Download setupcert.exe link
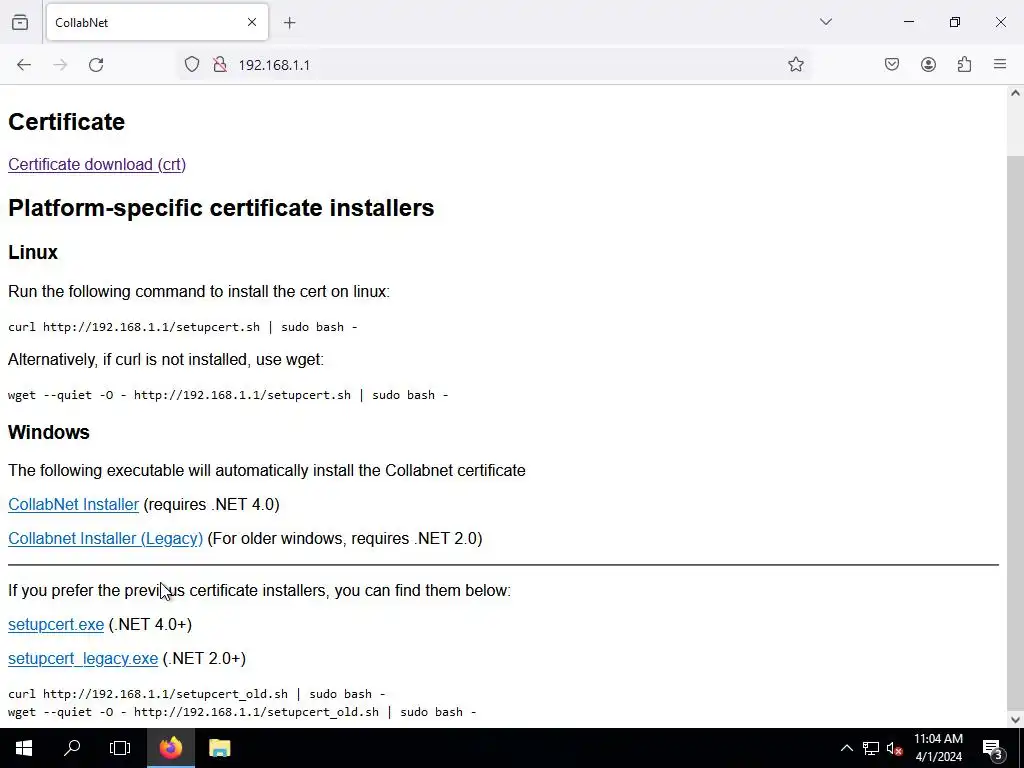 tap(56, 624)
